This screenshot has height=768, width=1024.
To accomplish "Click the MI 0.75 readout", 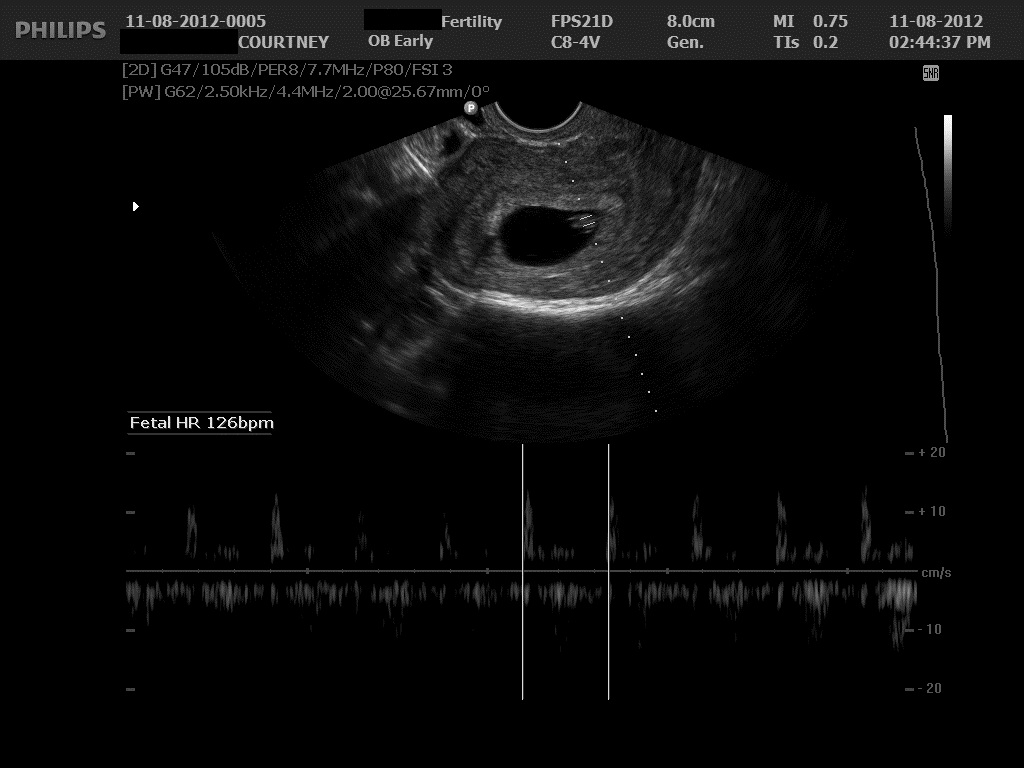I will 810,21.
